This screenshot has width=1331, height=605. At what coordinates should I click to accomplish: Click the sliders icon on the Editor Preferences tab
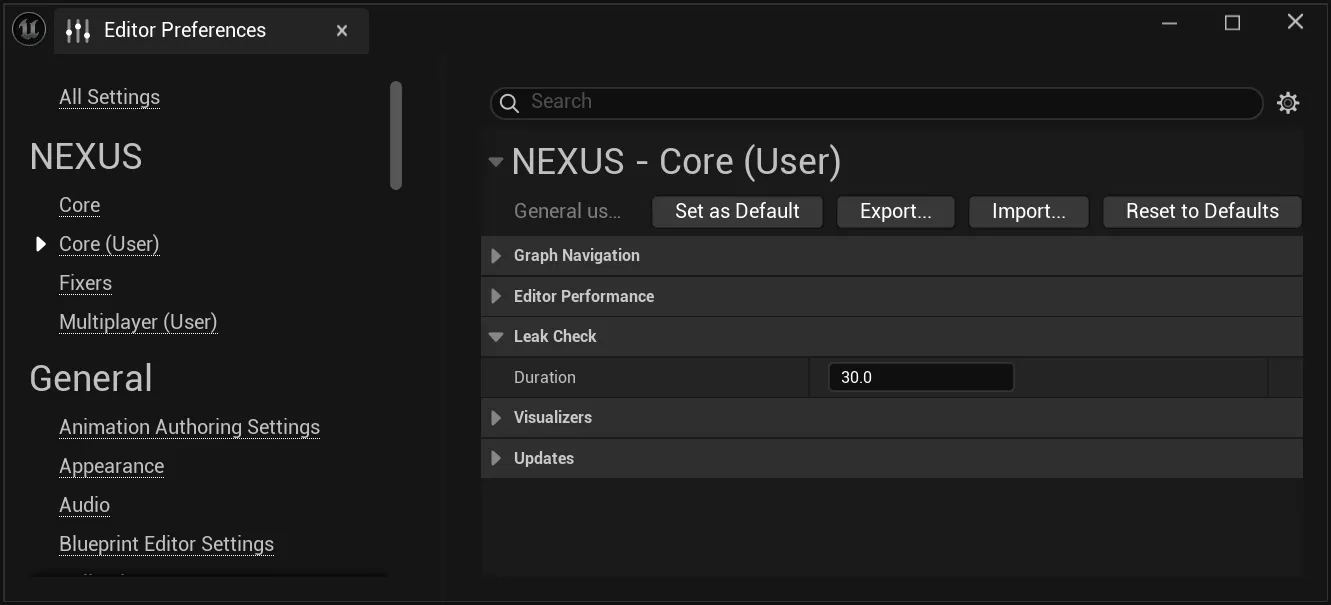[78, 30]
